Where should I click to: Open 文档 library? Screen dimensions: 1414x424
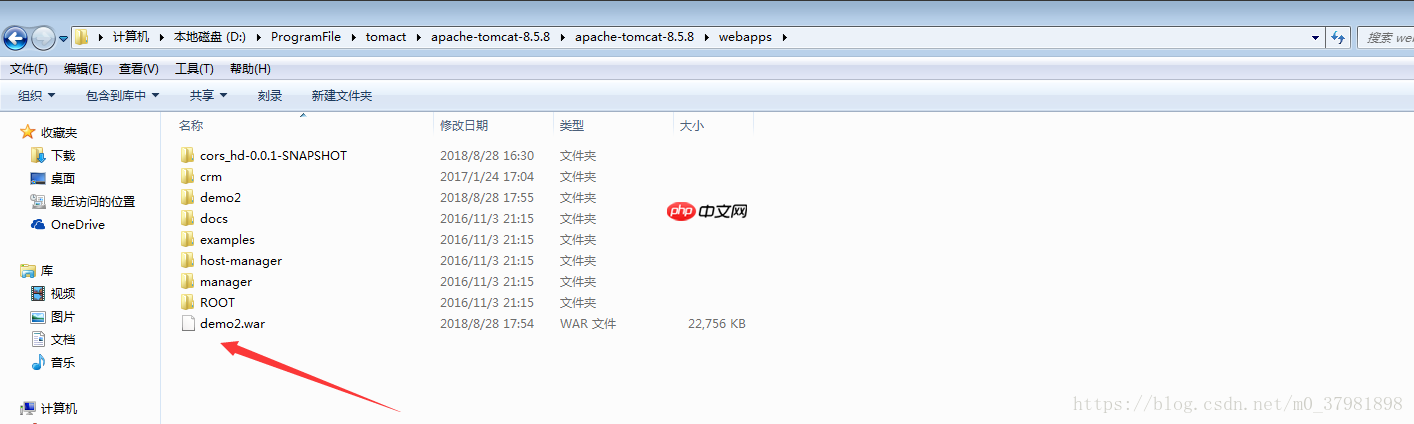tap(63, 339)
